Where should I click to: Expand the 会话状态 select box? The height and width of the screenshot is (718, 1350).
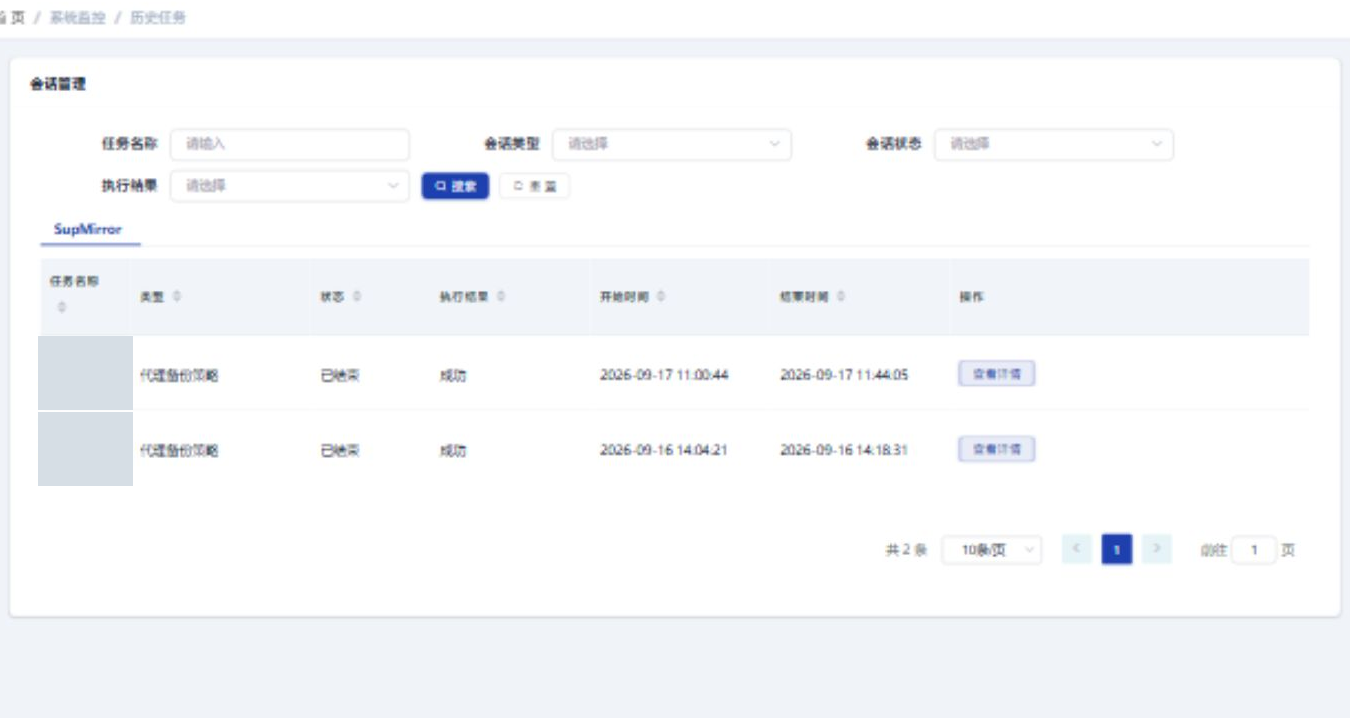click(1054, 144)
